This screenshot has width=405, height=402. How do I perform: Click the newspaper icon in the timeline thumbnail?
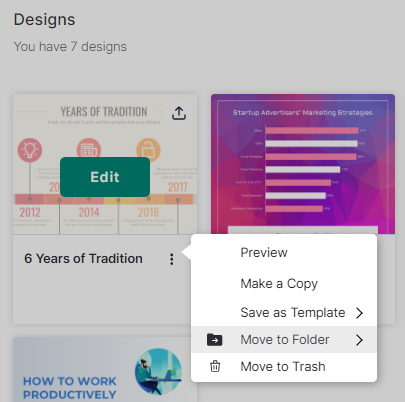89,148
